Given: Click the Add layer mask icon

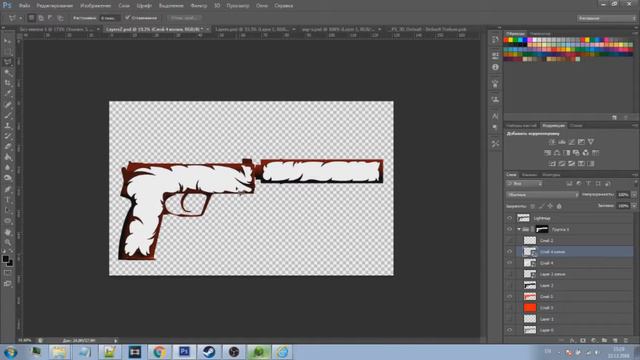Looking at the screenshot, I should (583, 340).
